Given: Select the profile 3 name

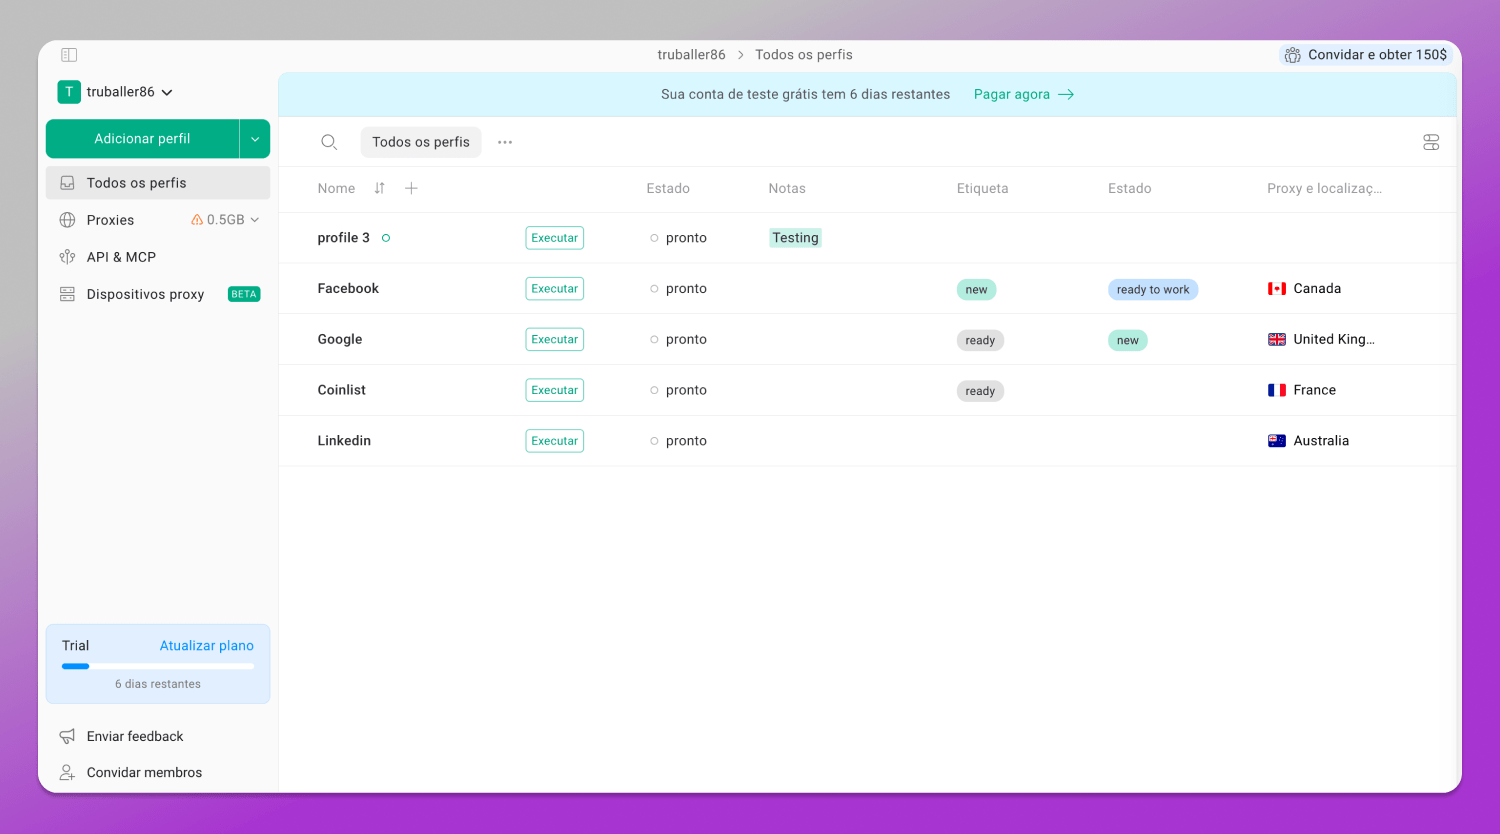Looking at the screenshot, I should click(343, 238).
